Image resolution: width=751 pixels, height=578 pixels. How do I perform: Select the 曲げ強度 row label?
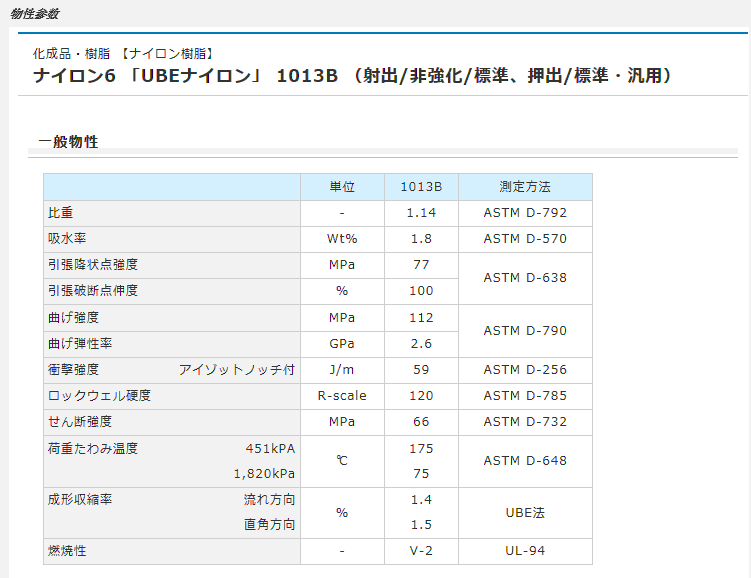pyautogui.click(x=73, y=317)
